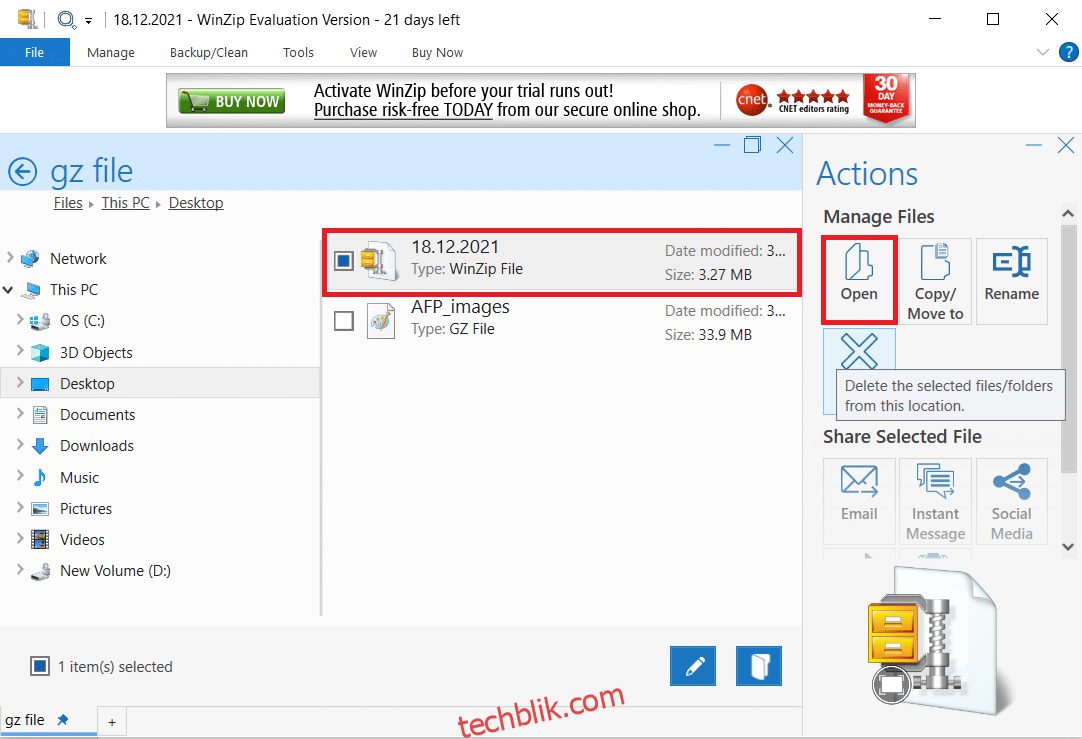1082x739 pixels.
Task: Add a new tab with plus button
Action: 112,722
